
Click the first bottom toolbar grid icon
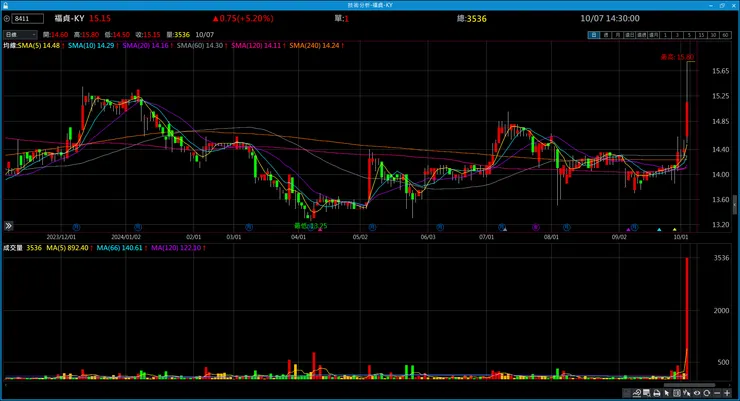click(x=627, y=393)
